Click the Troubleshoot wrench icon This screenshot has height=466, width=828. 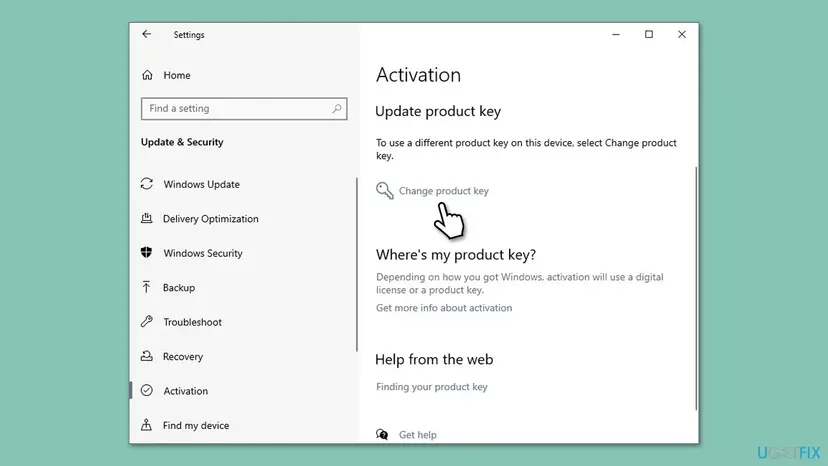(147, 321)
